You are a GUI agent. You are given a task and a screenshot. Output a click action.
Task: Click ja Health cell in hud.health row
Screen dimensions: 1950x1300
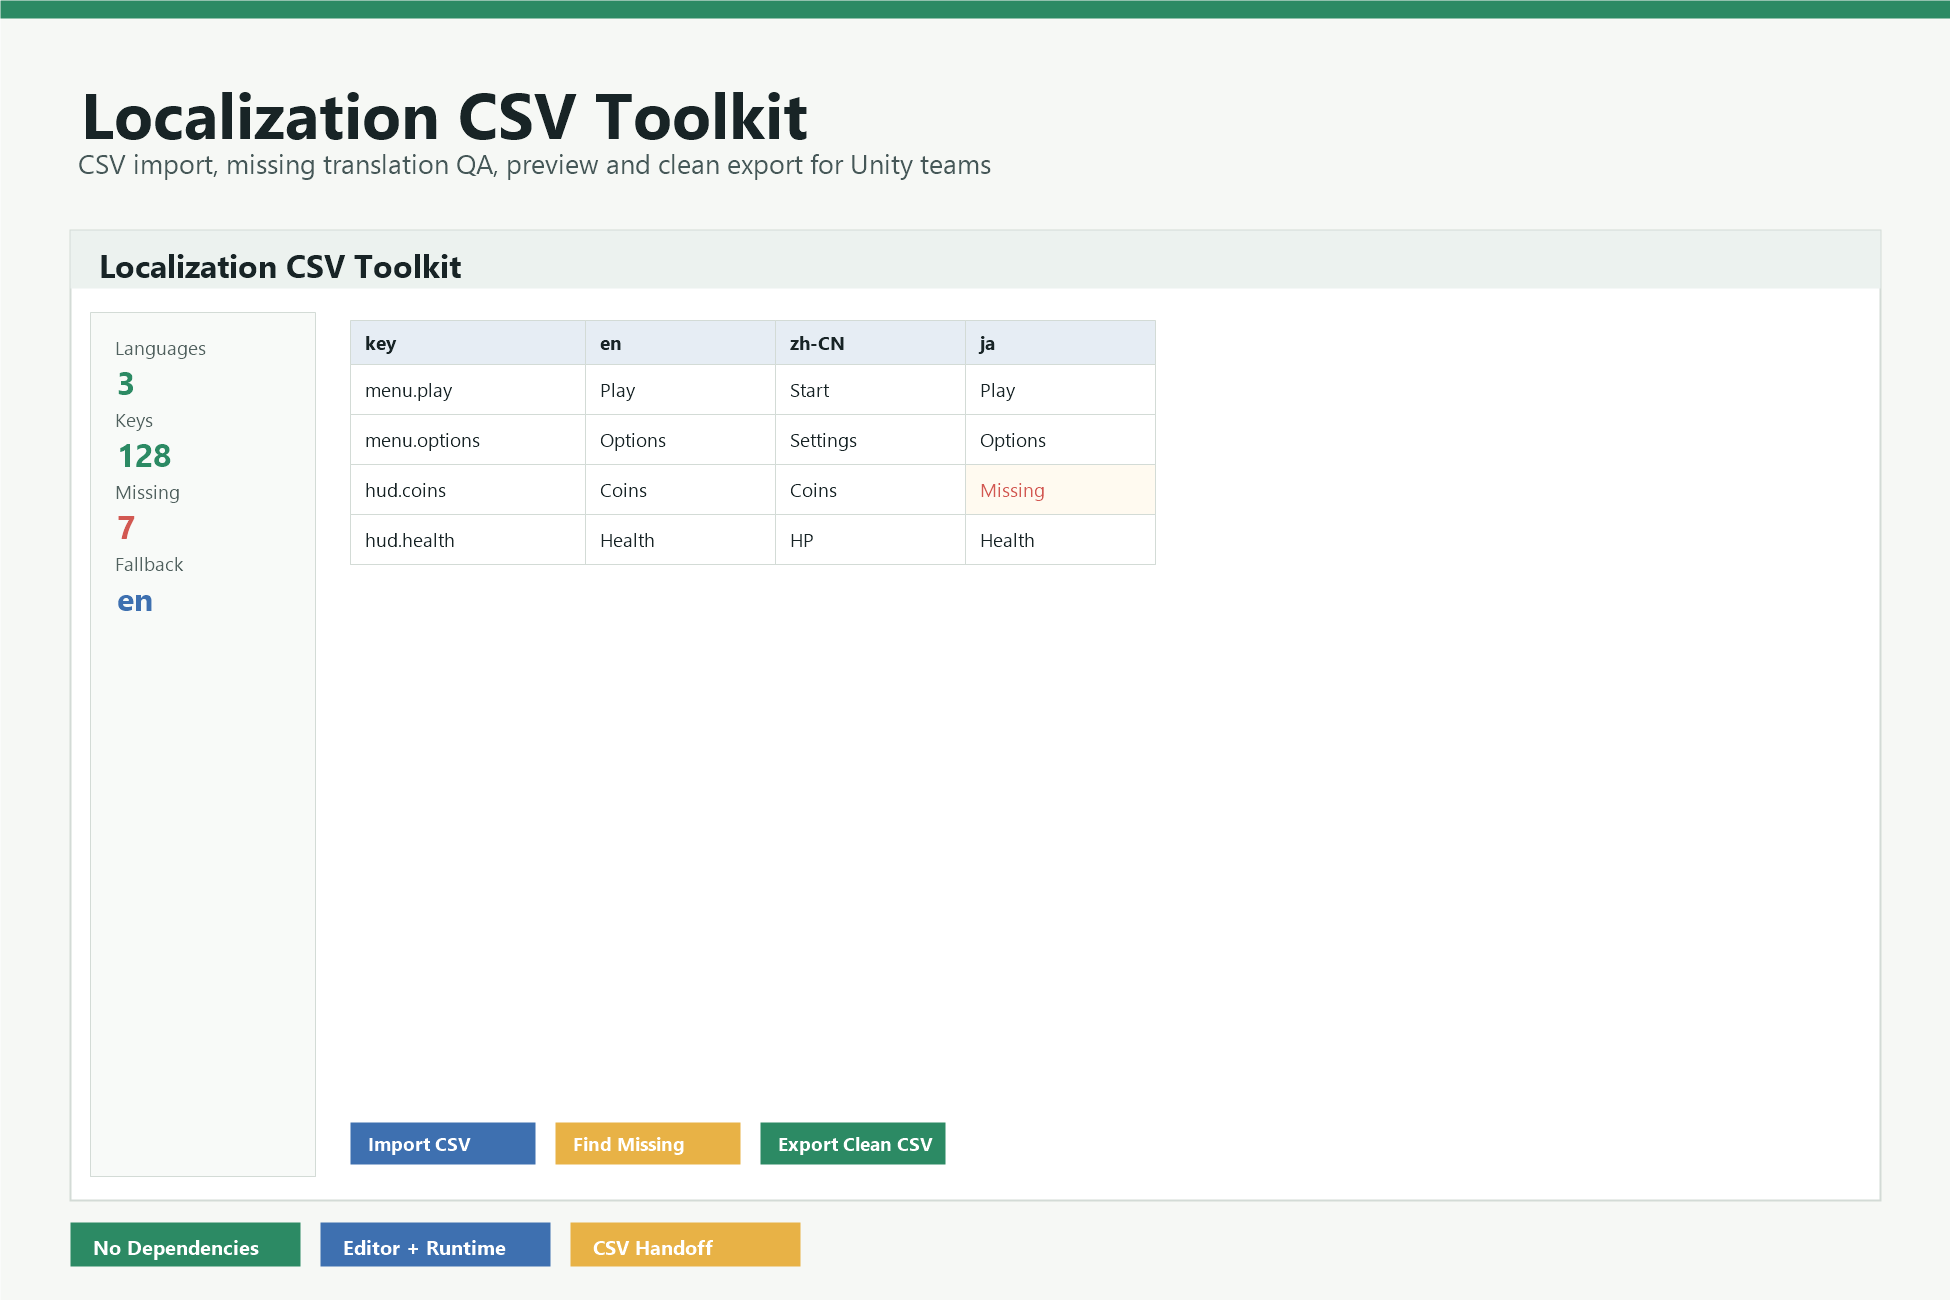[1060, 540]
